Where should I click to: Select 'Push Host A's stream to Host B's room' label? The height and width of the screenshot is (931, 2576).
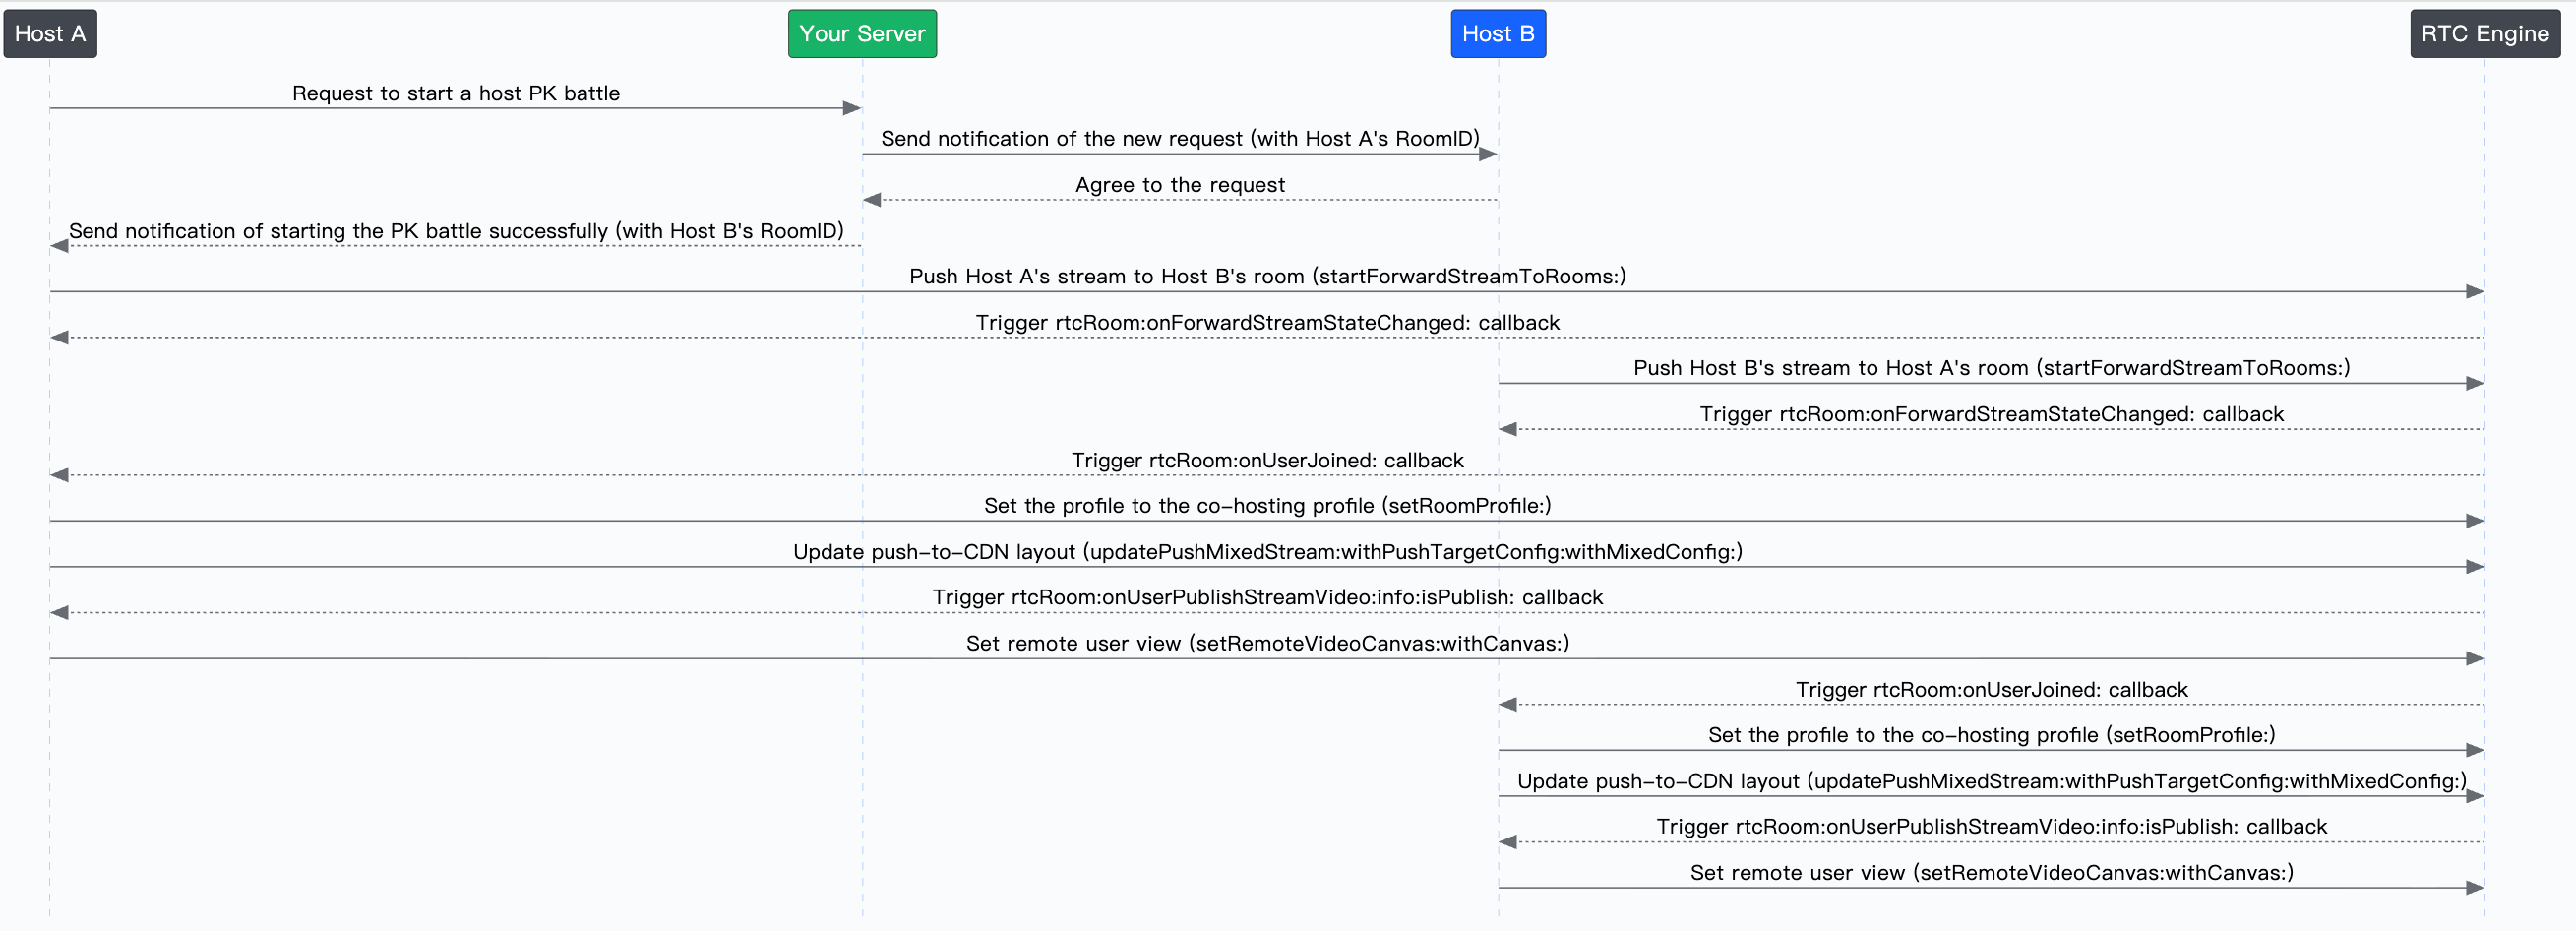pyautogui.click(x=1267, y=276)
